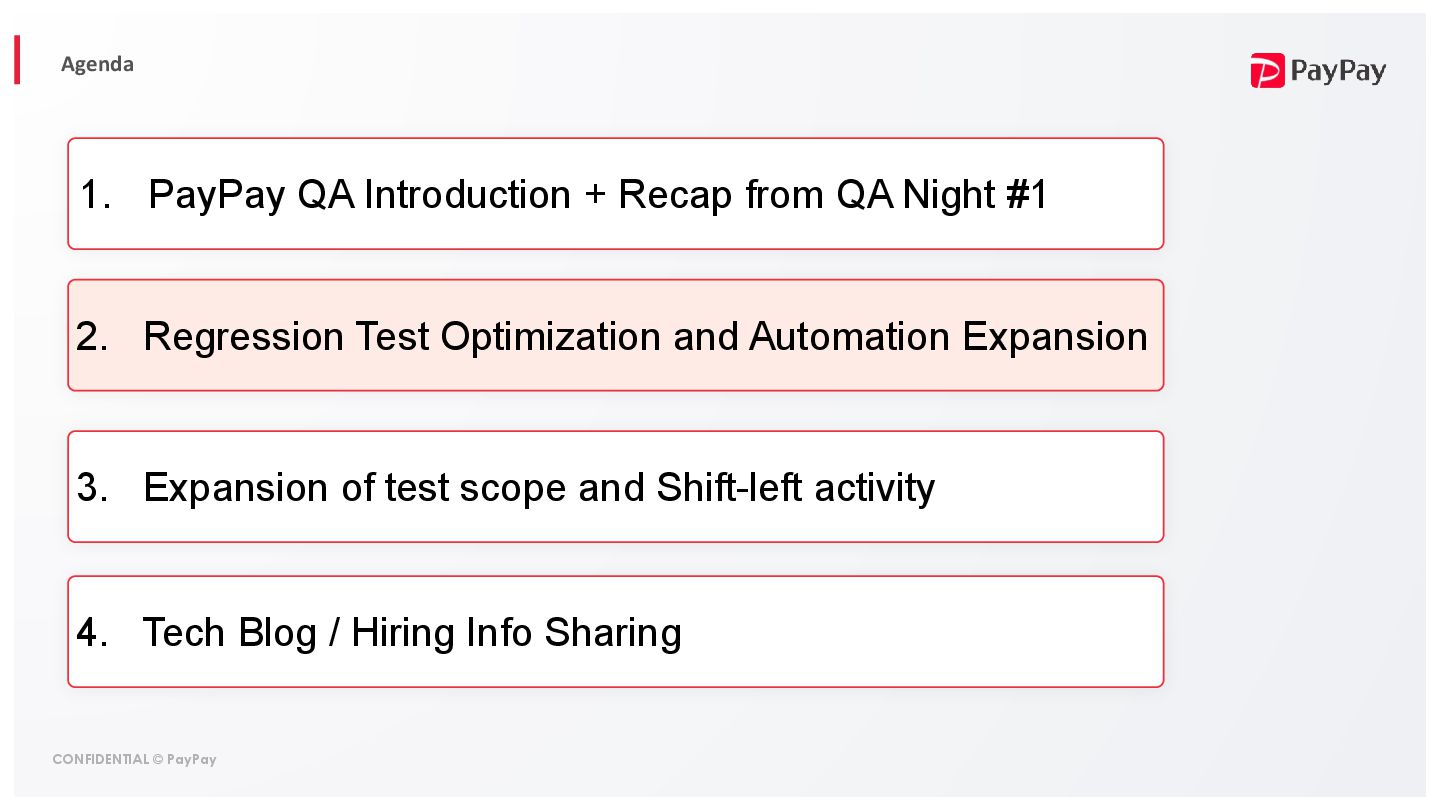Click the Automation Expansion words
Screen dimensions: 1440x810
pos(947,337)
